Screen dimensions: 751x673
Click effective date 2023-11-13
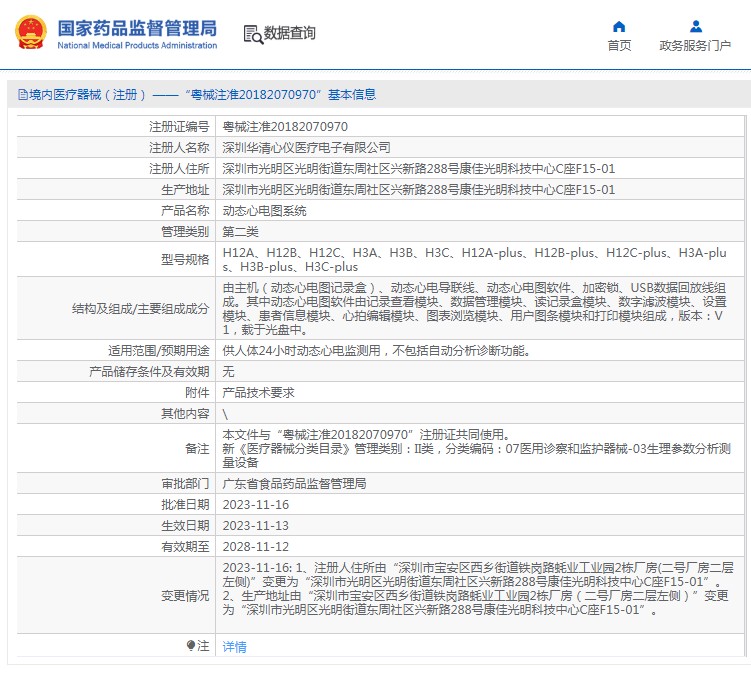pos(256,526)
